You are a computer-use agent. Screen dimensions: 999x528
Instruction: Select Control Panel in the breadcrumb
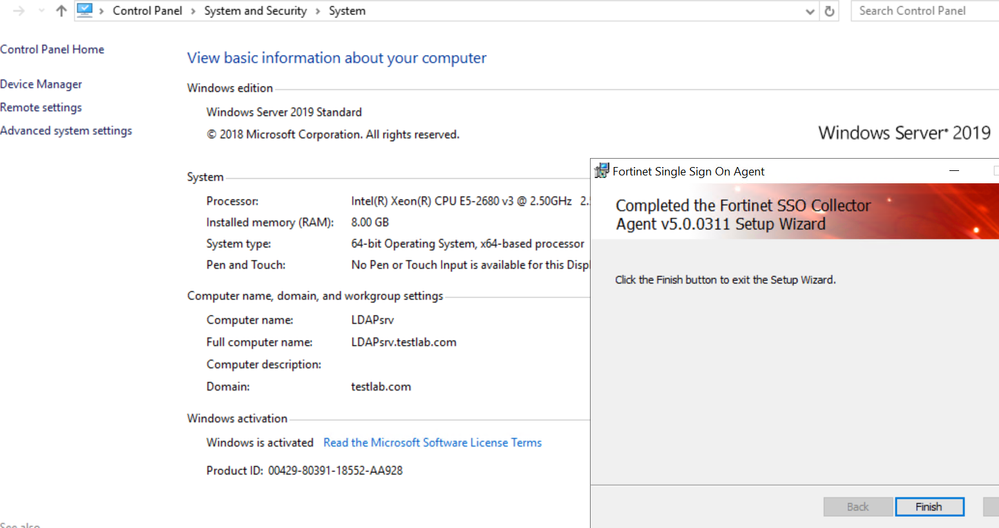[x=147, y=11]
